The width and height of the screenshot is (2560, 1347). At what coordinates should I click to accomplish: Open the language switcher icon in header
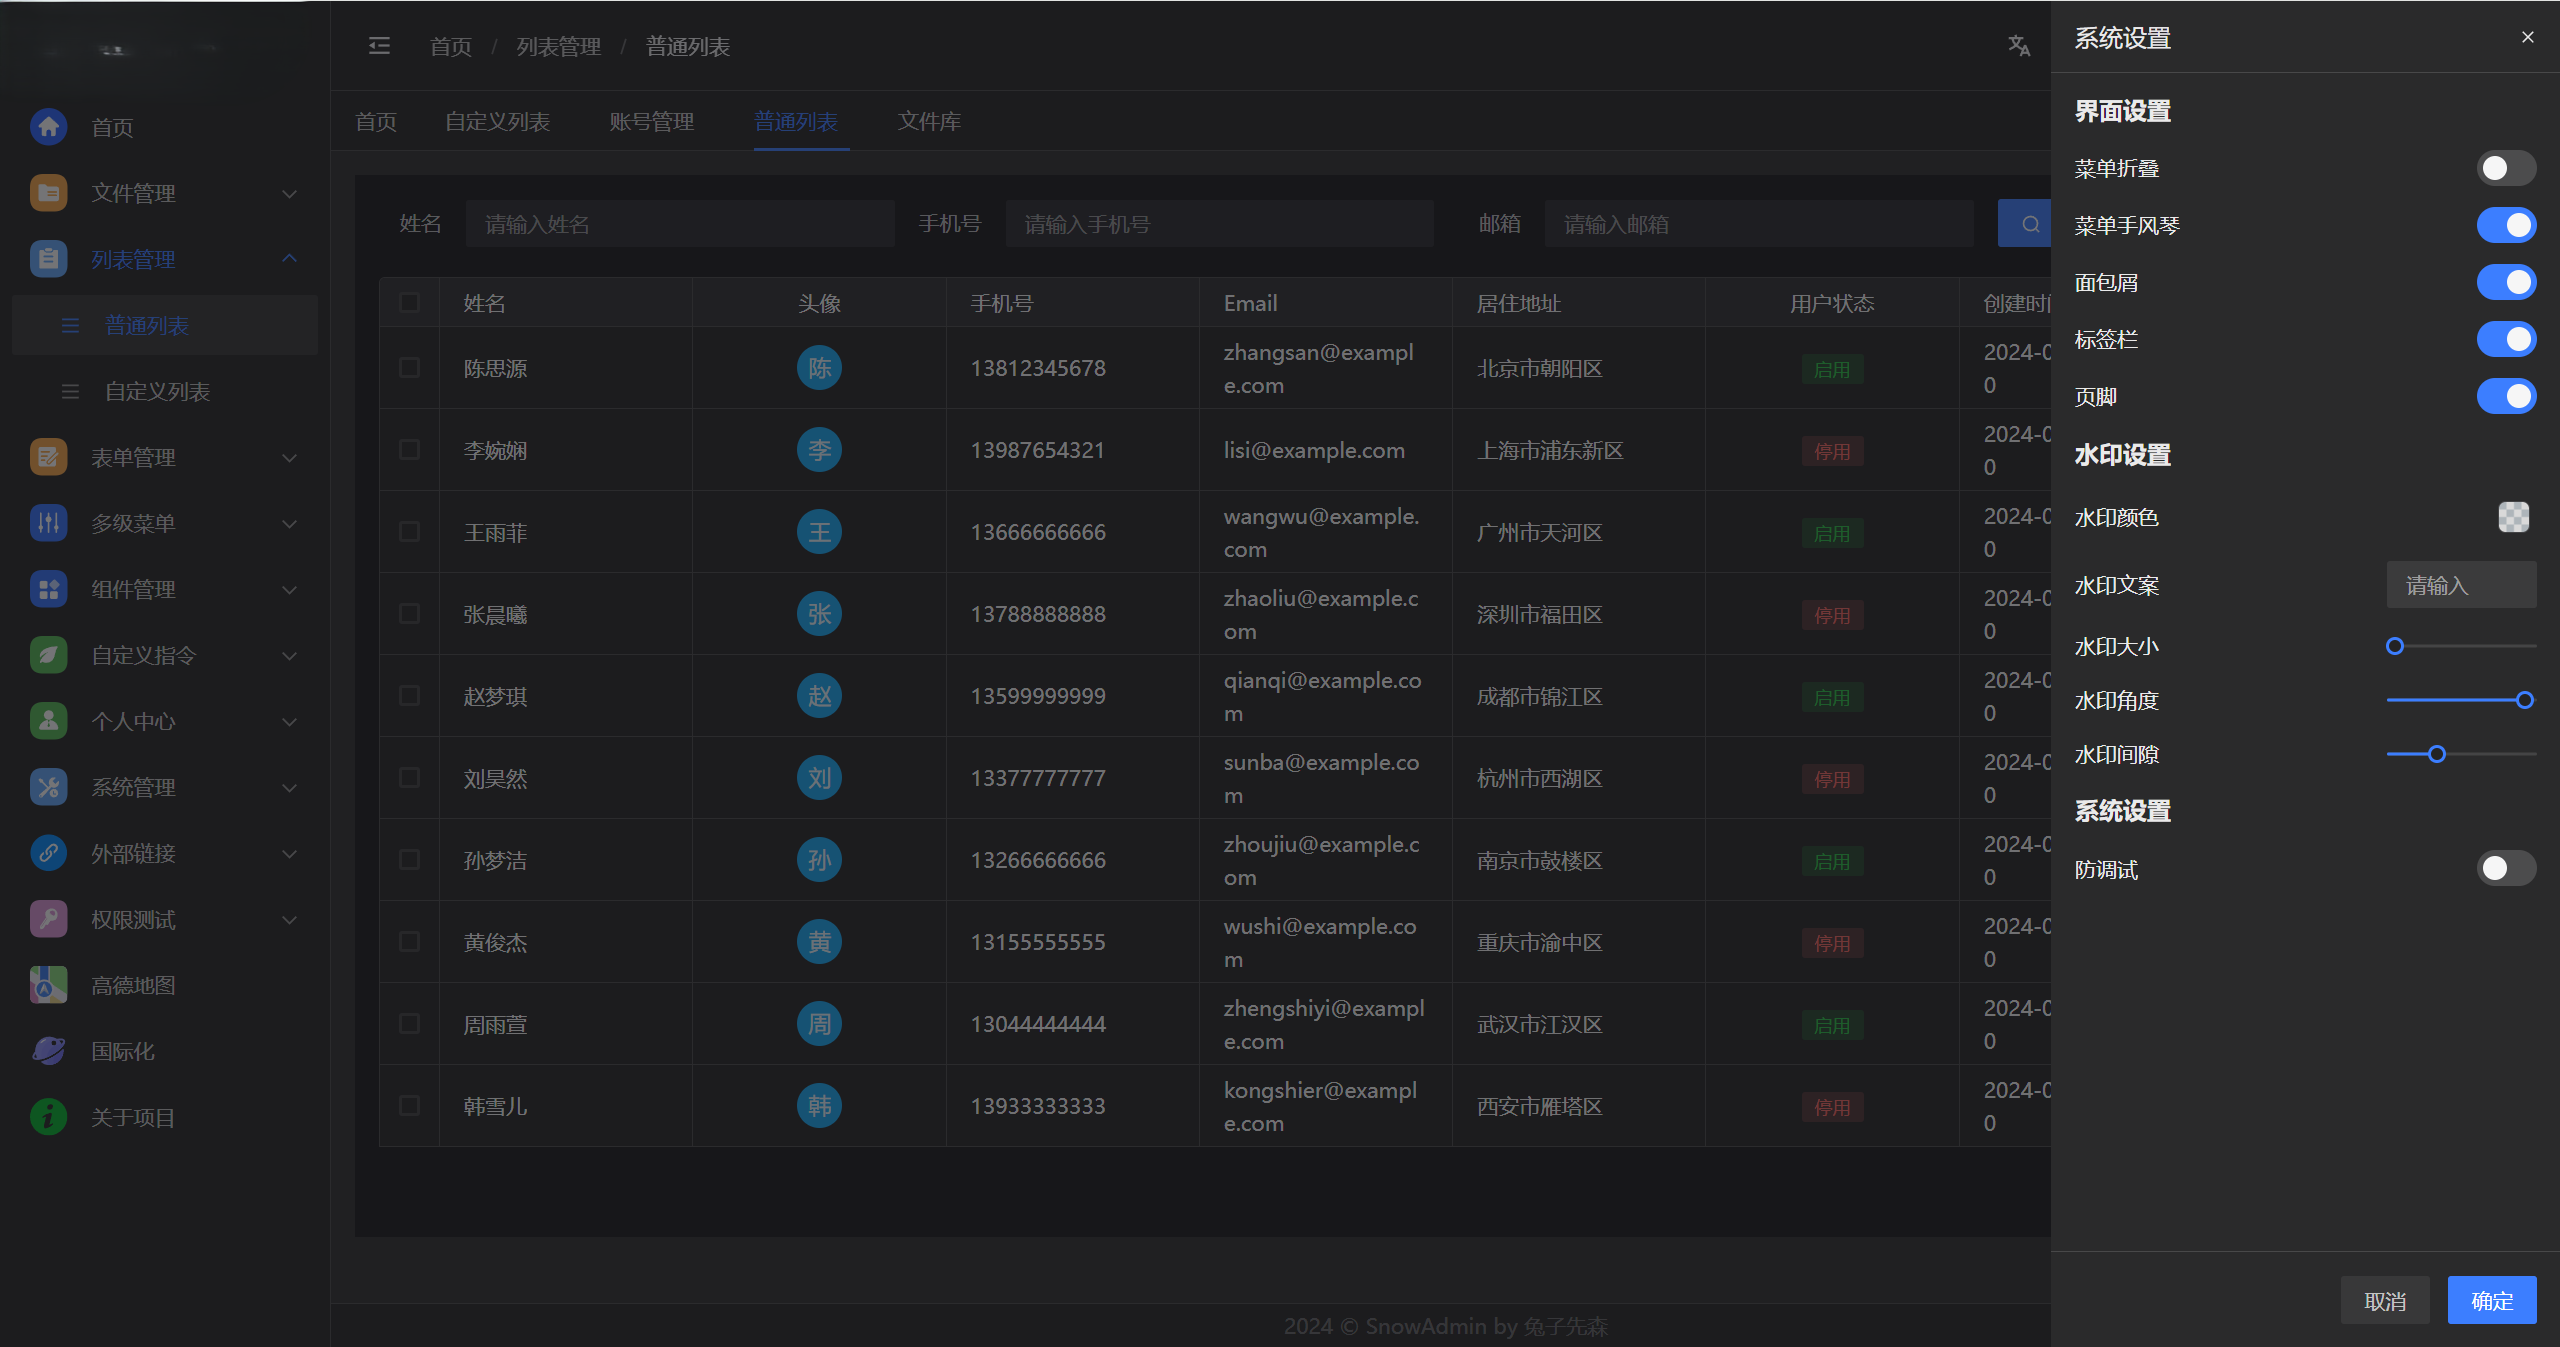2019,45
